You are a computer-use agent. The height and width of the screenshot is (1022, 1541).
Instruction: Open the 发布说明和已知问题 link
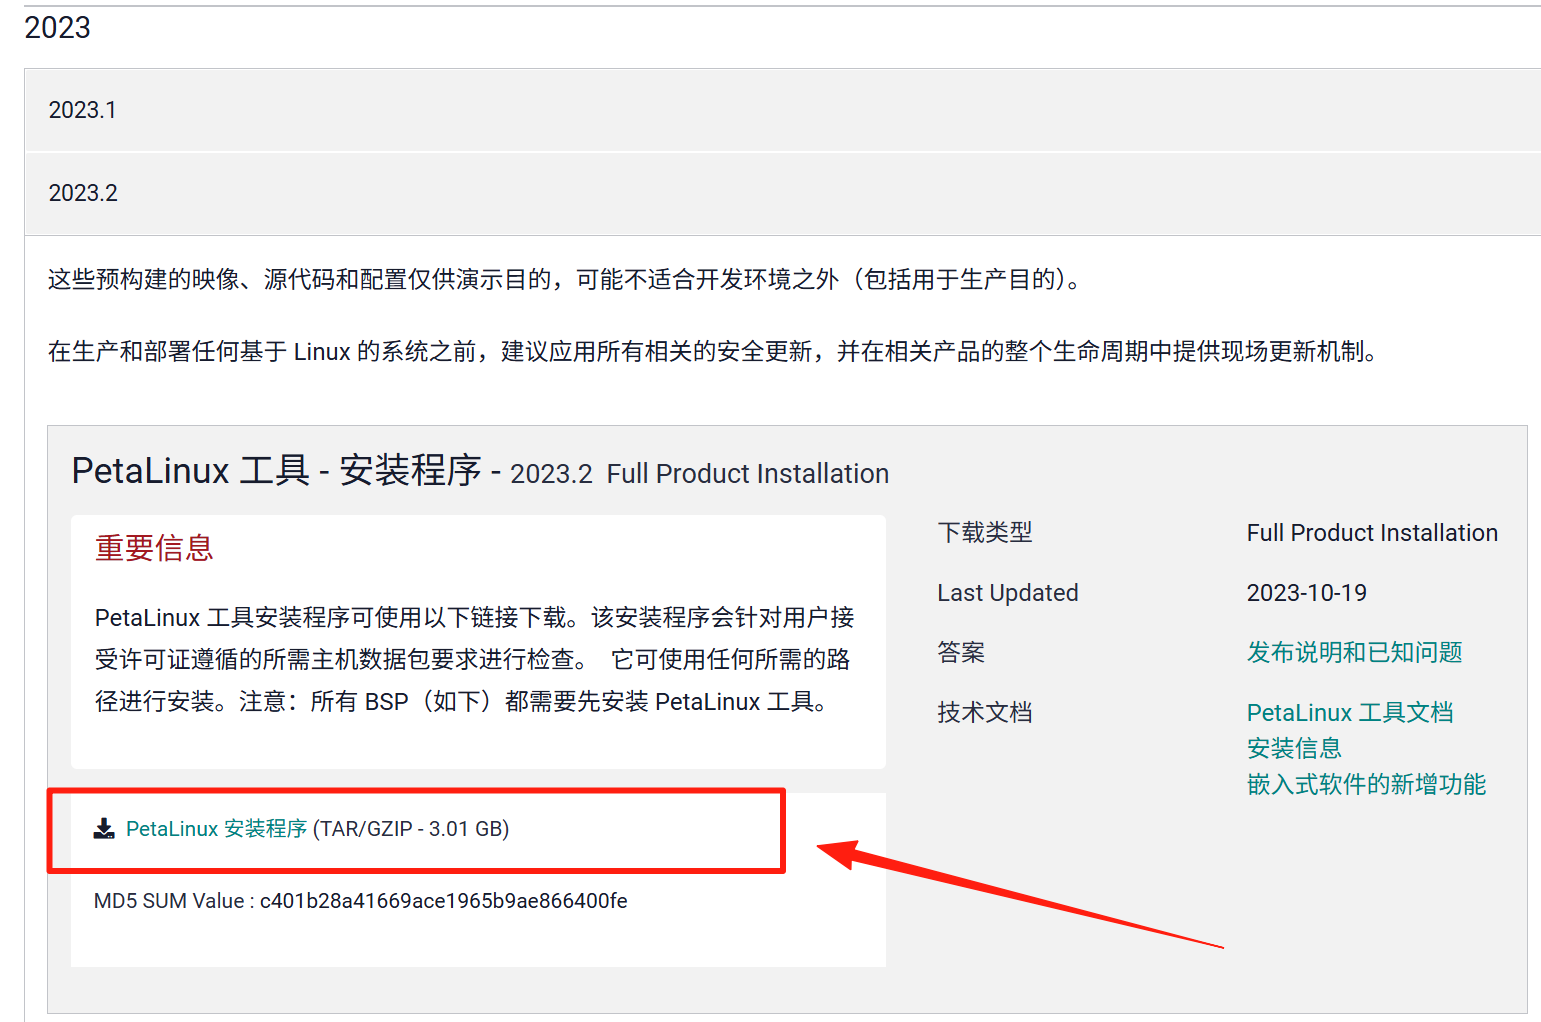tap(1354, 652)
